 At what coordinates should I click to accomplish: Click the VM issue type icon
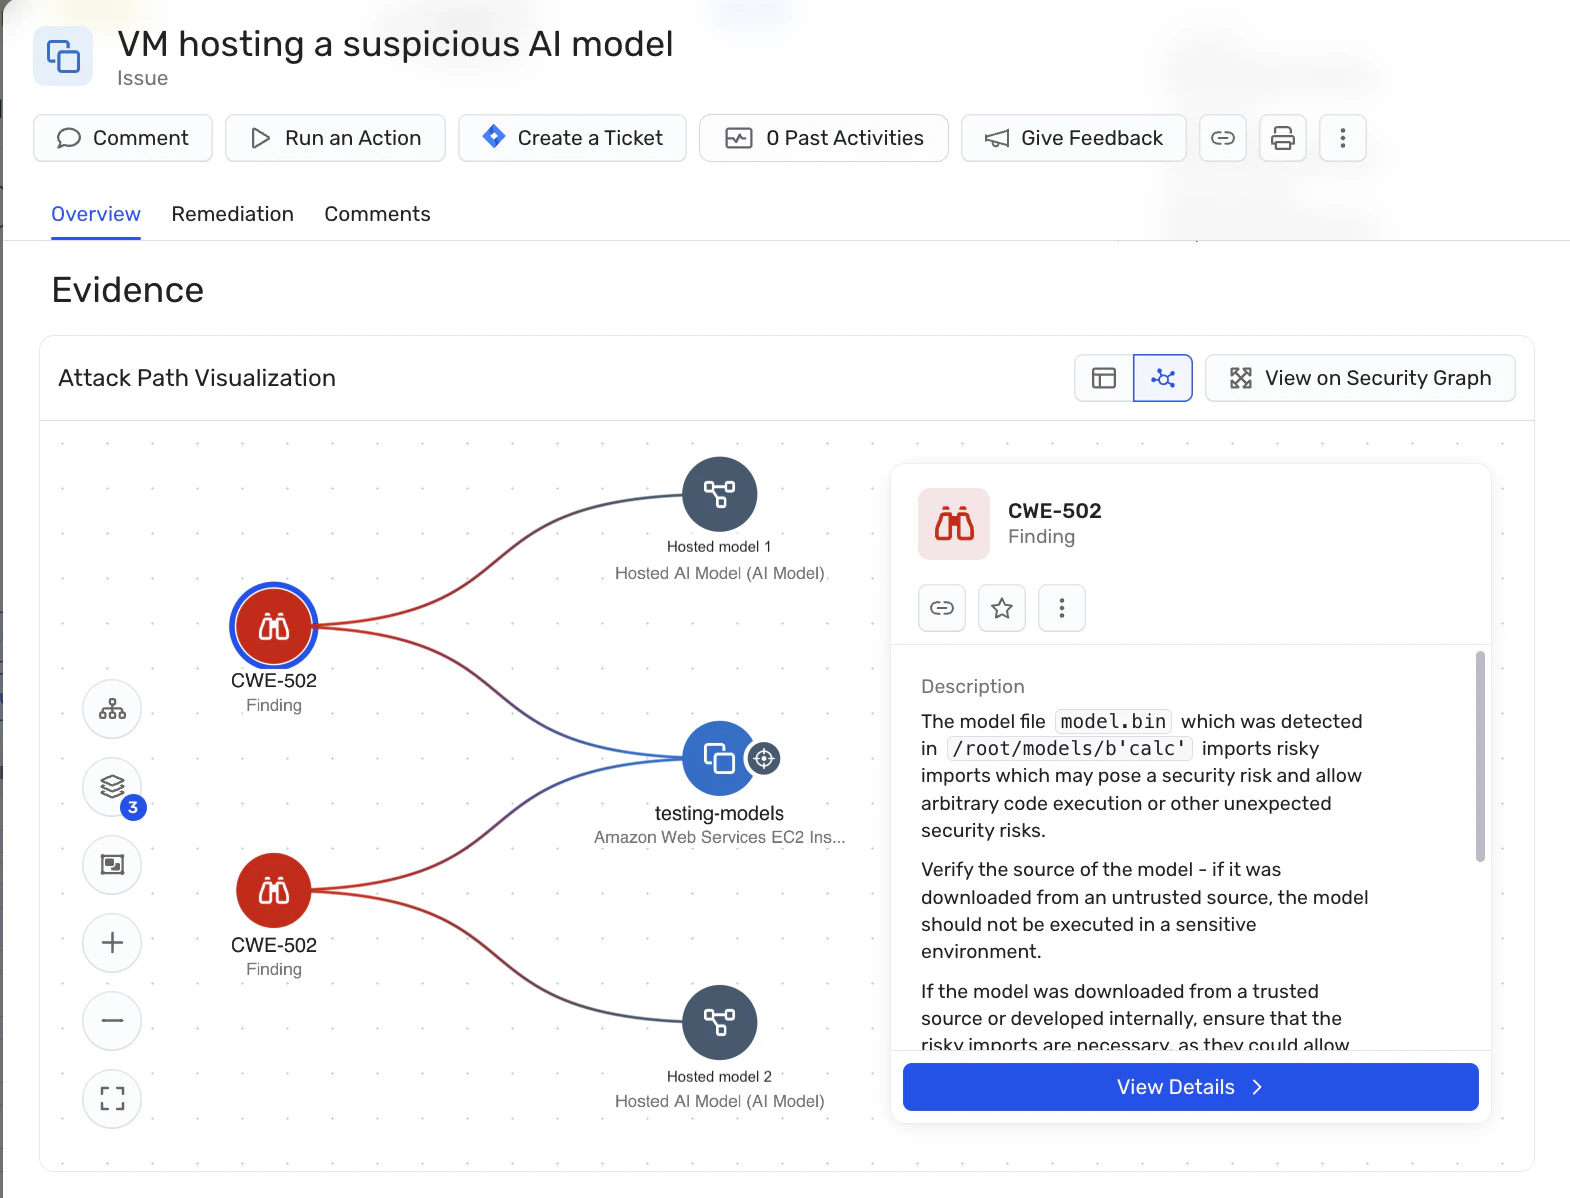pos(63,56)
